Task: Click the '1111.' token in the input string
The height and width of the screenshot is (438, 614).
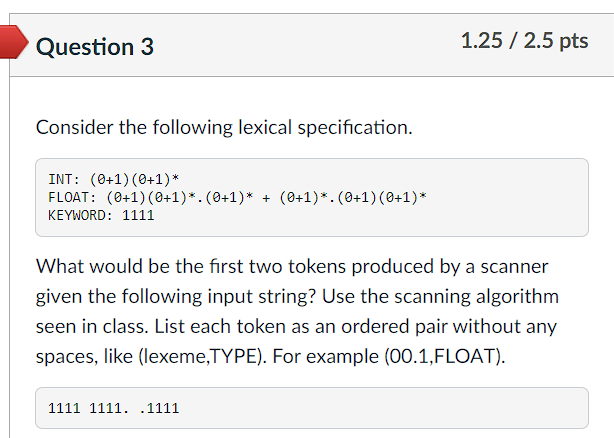Action: [109, 408]
